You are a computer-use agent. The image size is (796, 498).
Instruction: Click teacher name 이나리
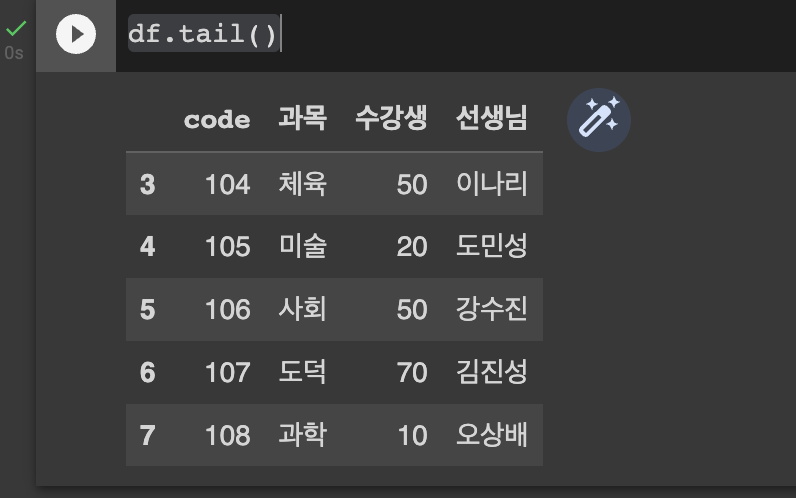click(491, 184)
